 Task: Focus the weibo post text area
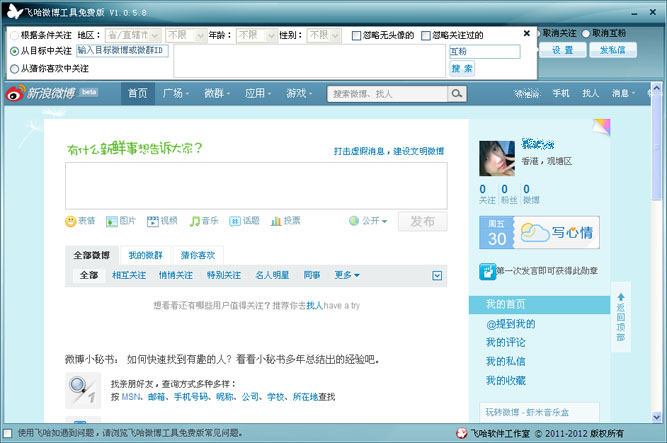(256, 186)
